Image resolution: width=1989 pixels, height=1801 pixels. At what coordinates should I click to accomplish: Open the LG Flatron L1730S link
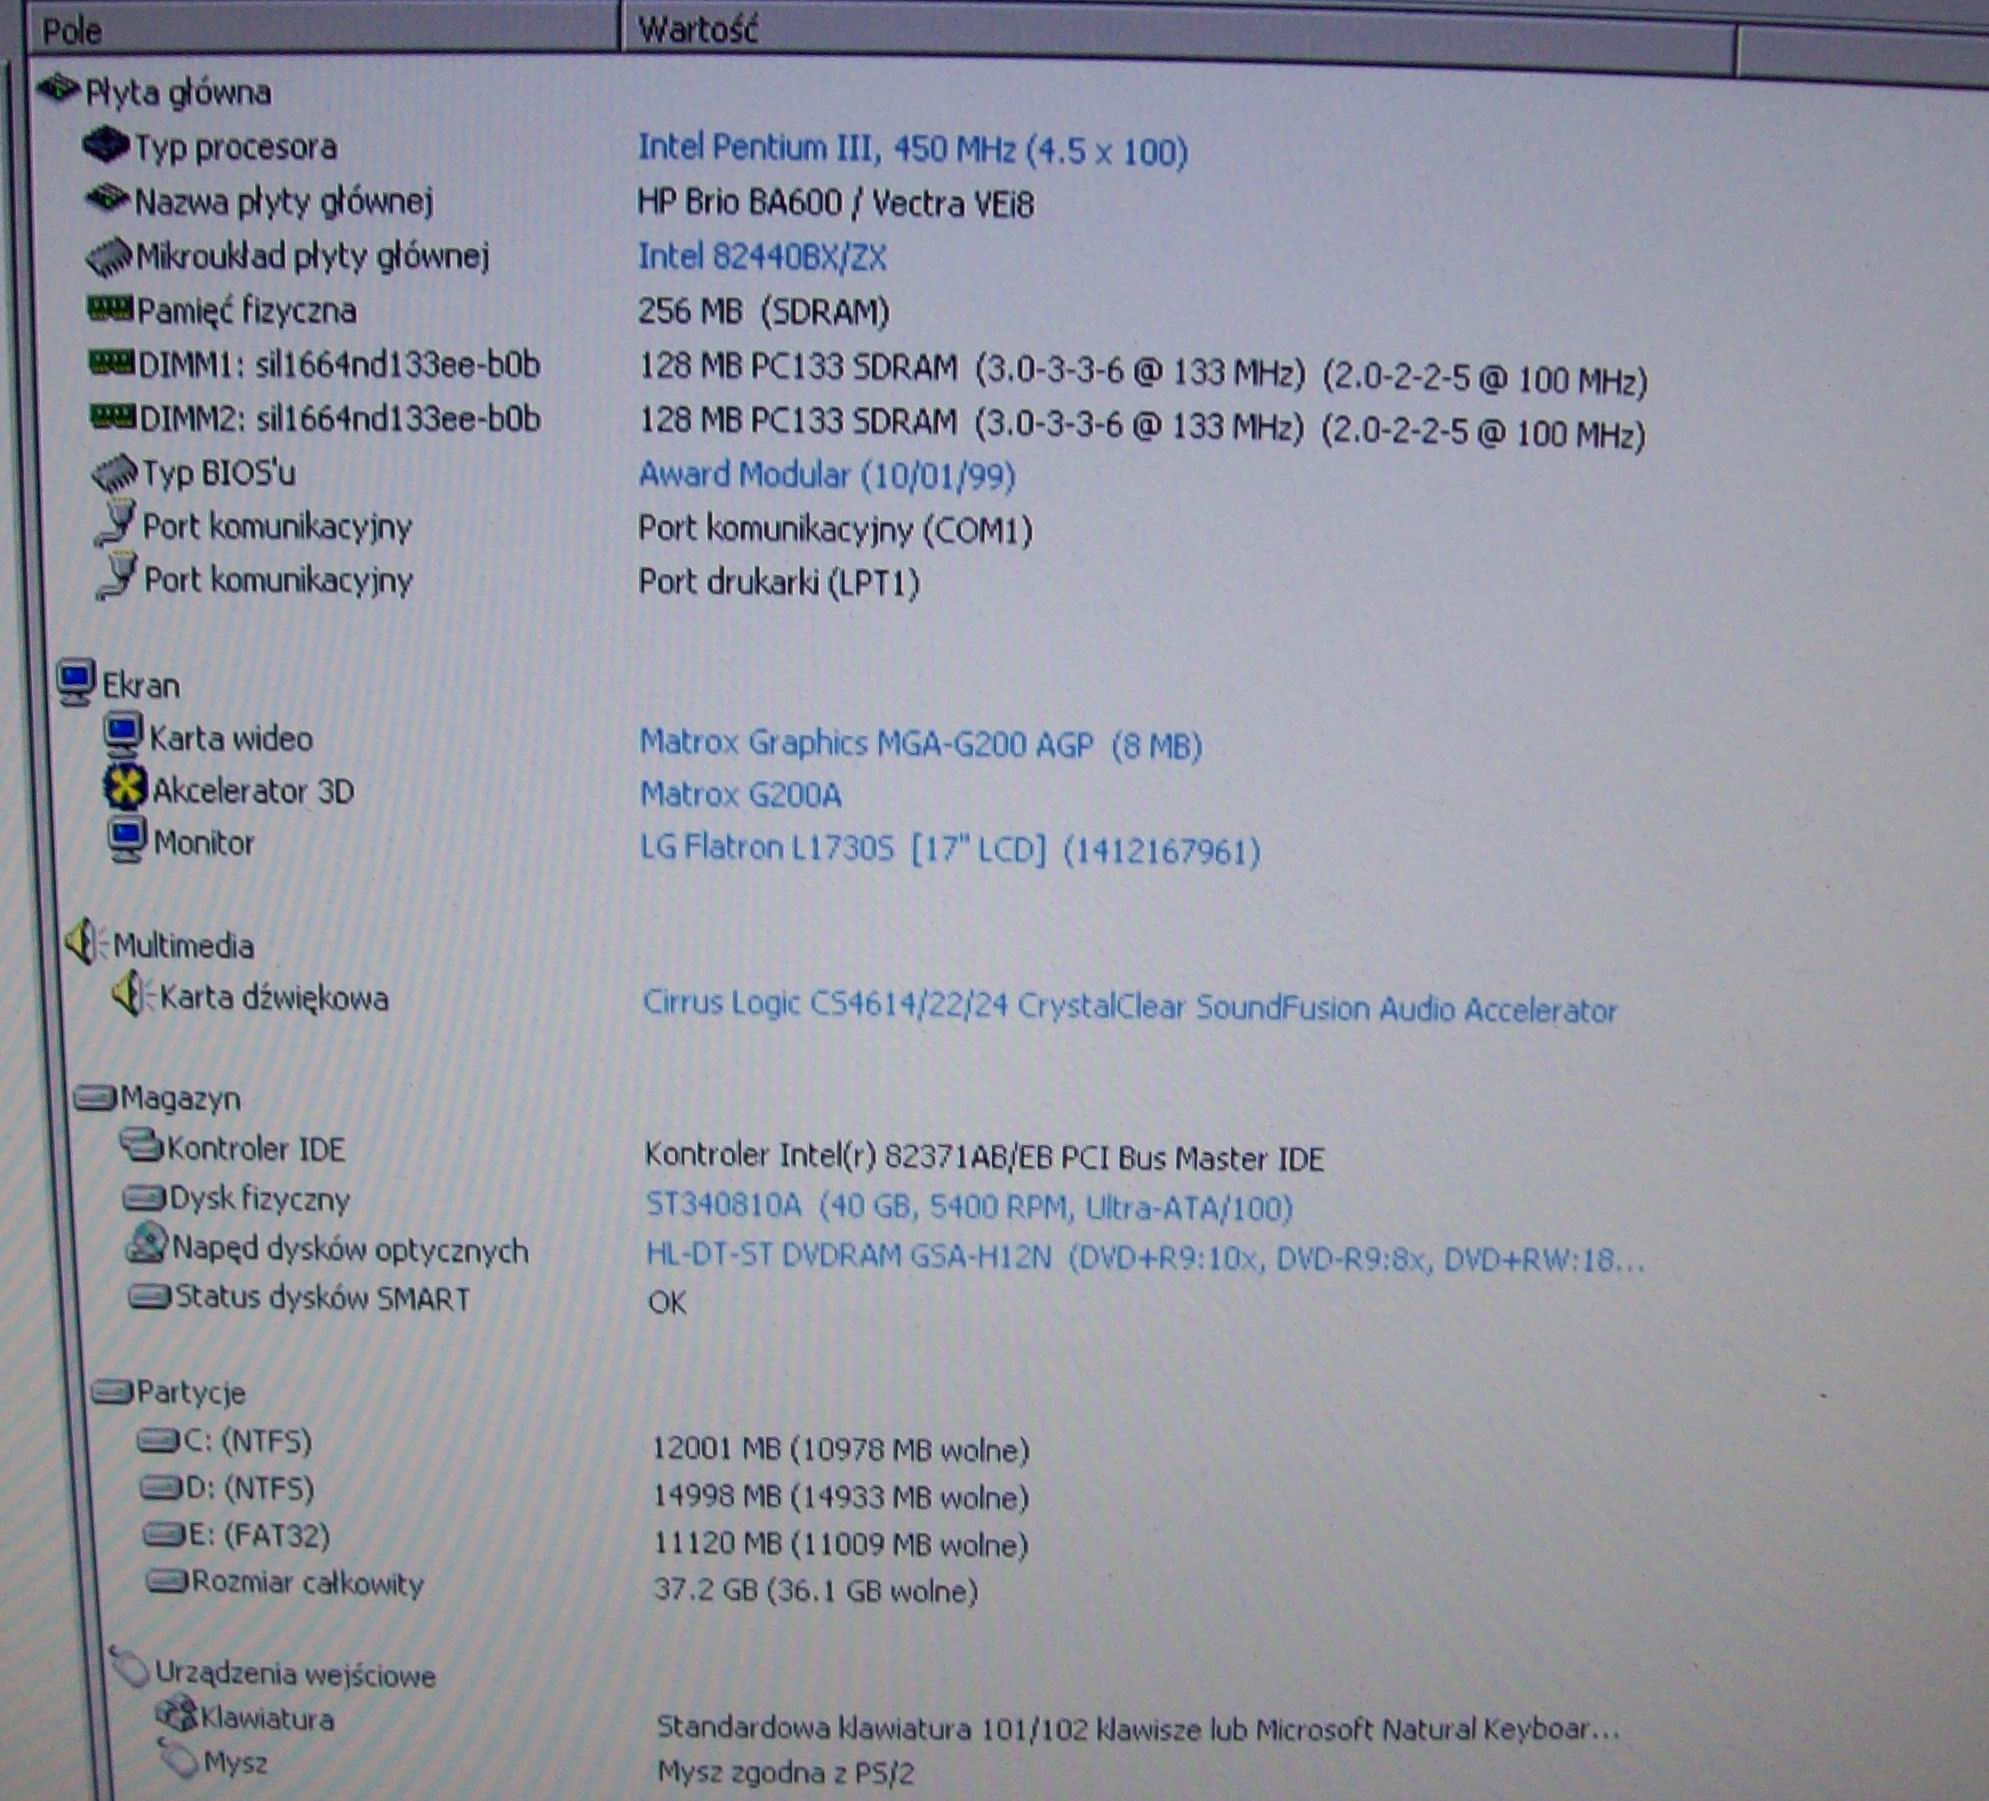pos(950,850)
